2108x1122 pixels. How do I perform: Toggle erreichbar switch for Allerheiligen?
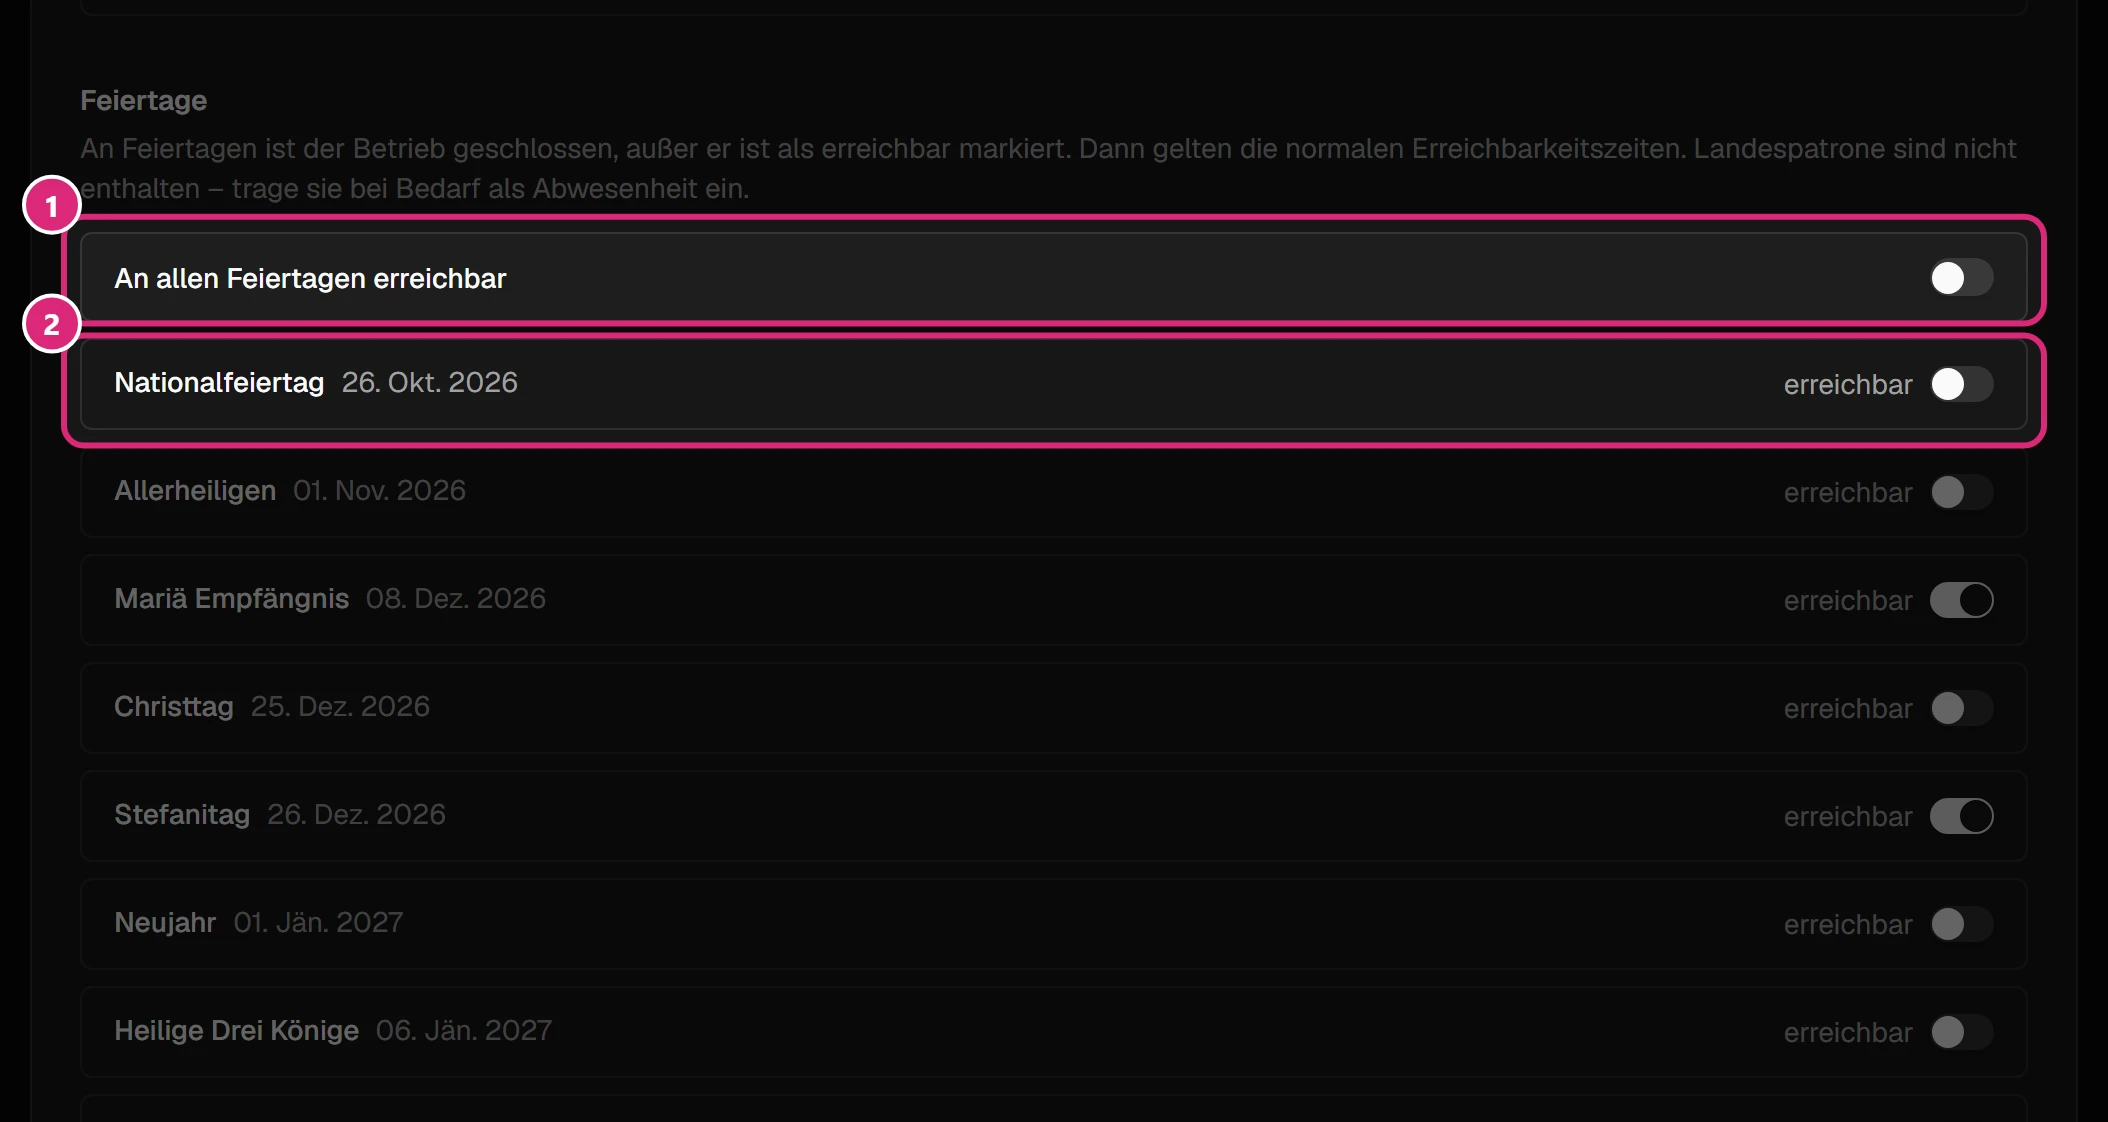pos(1961,492)
